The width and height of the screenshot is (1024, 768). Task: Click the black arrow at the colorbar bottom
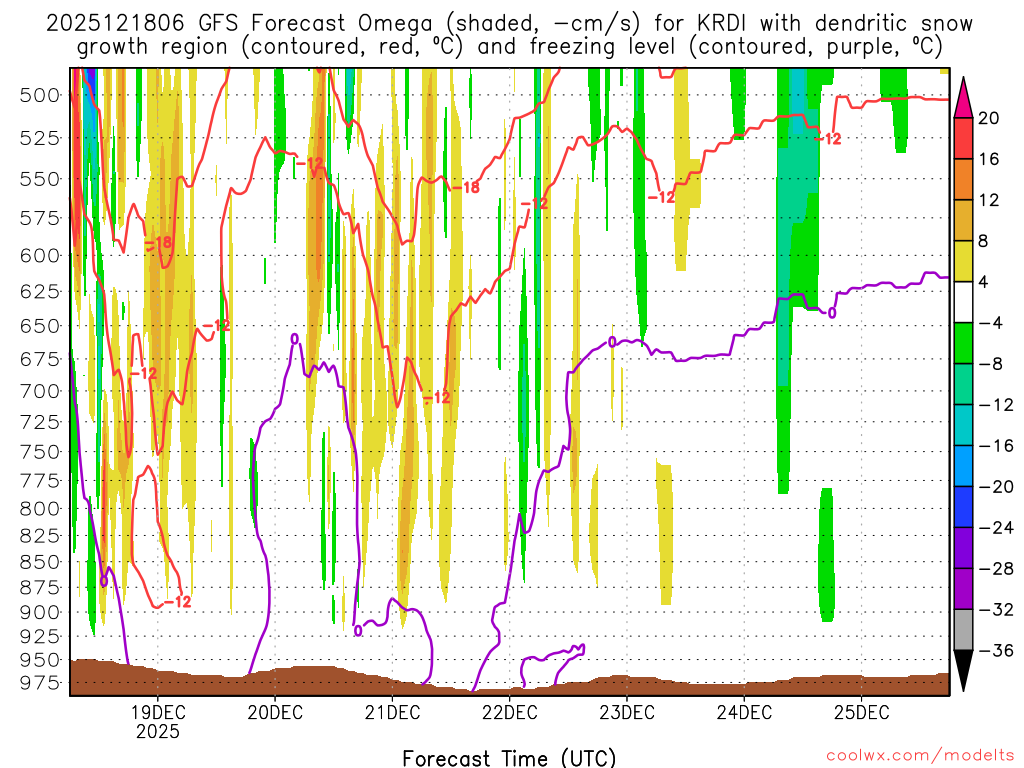pos(963,668)
